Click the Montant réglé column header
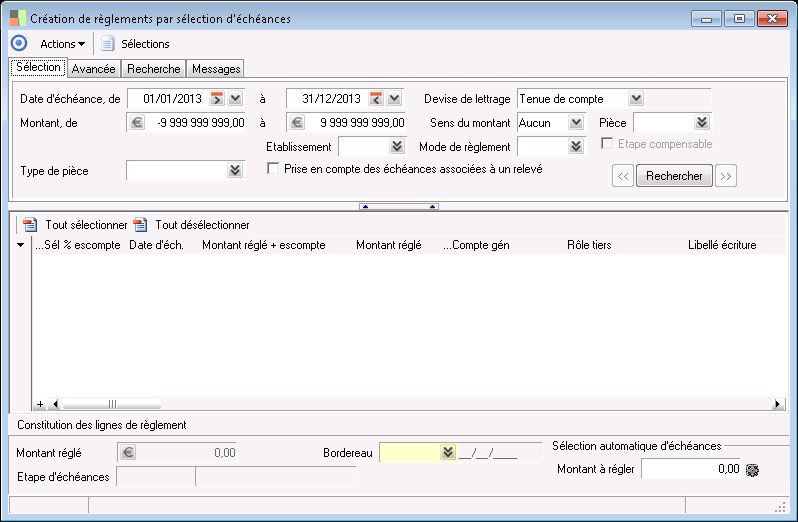The width and height of the screenshot is (798, 522). [389, 245]
